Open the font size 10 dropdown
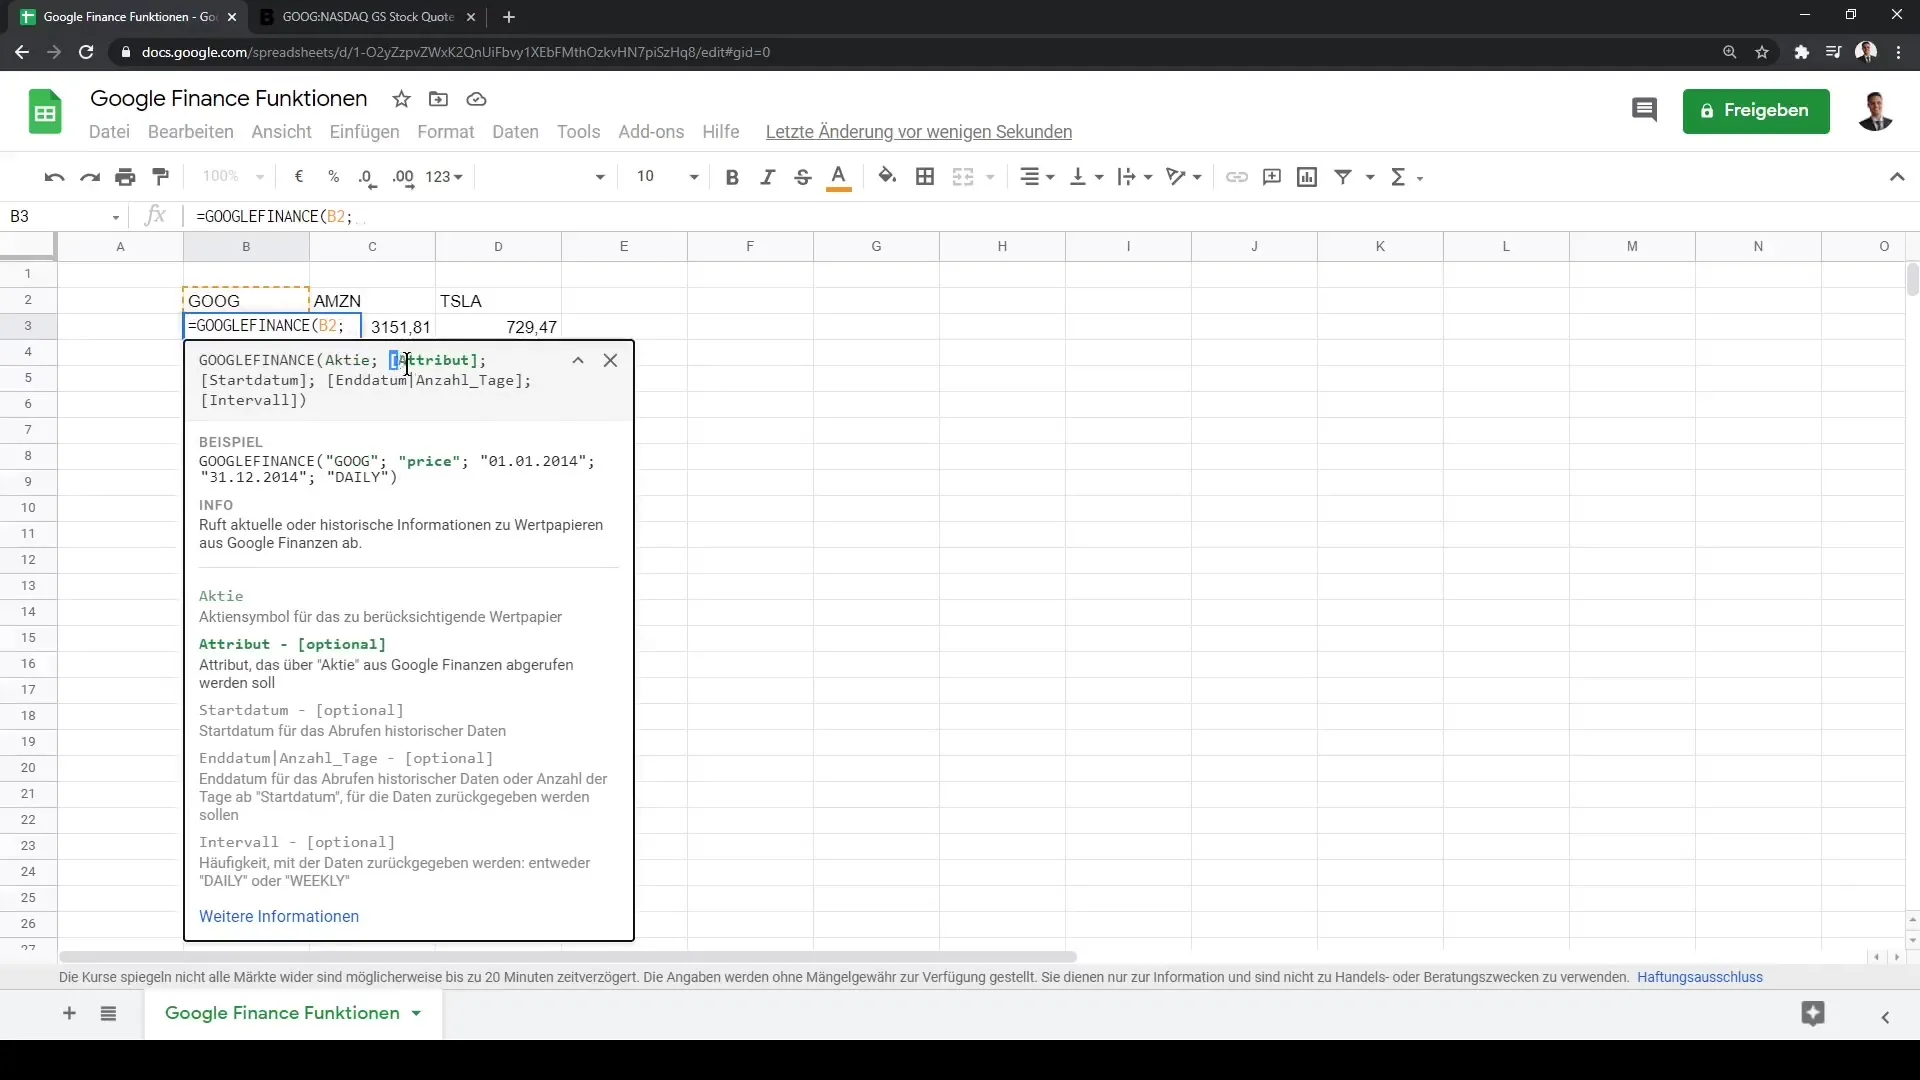The width and height of the screenshot is (1920, 1080). point(667,177)
